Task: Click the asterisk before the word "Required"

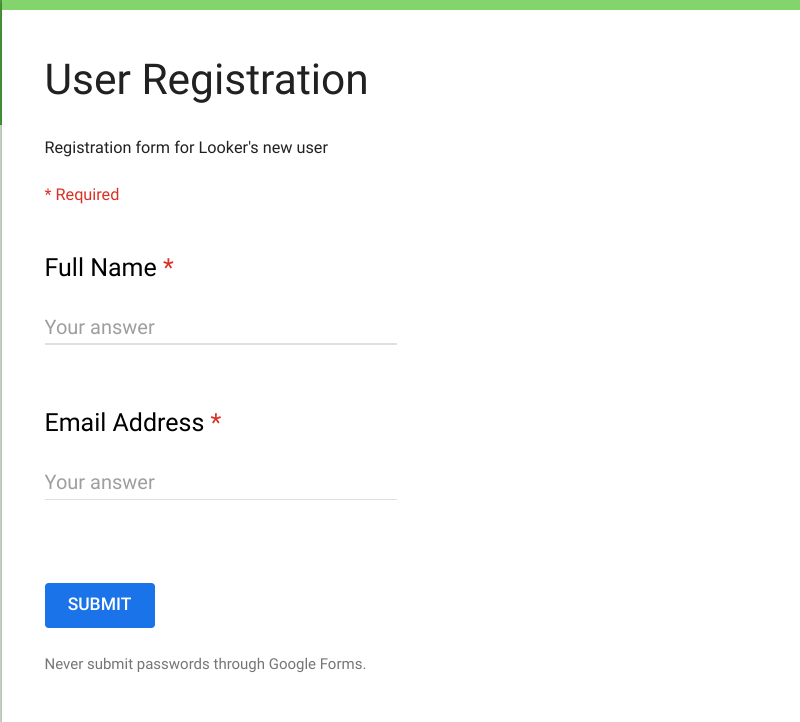Action: 48,194
